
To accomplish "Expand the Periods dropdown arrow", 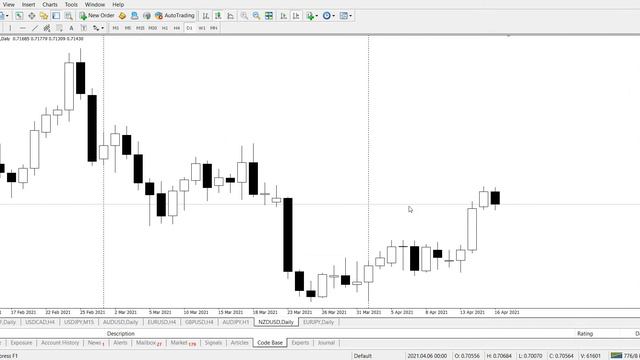I will pyautogui.click(x=333, y=16).
